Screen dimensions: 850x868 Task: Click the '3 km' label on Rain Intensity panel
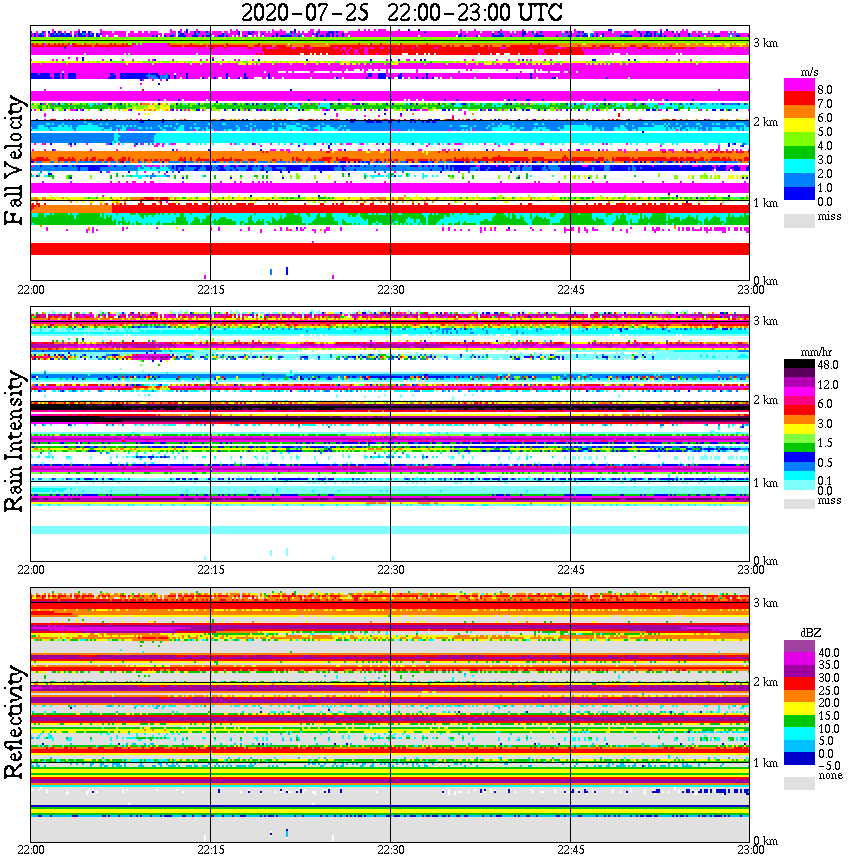765,321
